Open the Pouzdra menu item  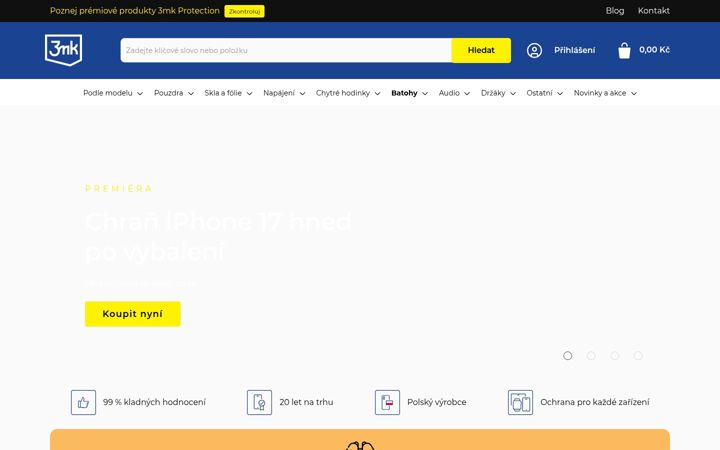pyautogui.click(x=169, y=93)
